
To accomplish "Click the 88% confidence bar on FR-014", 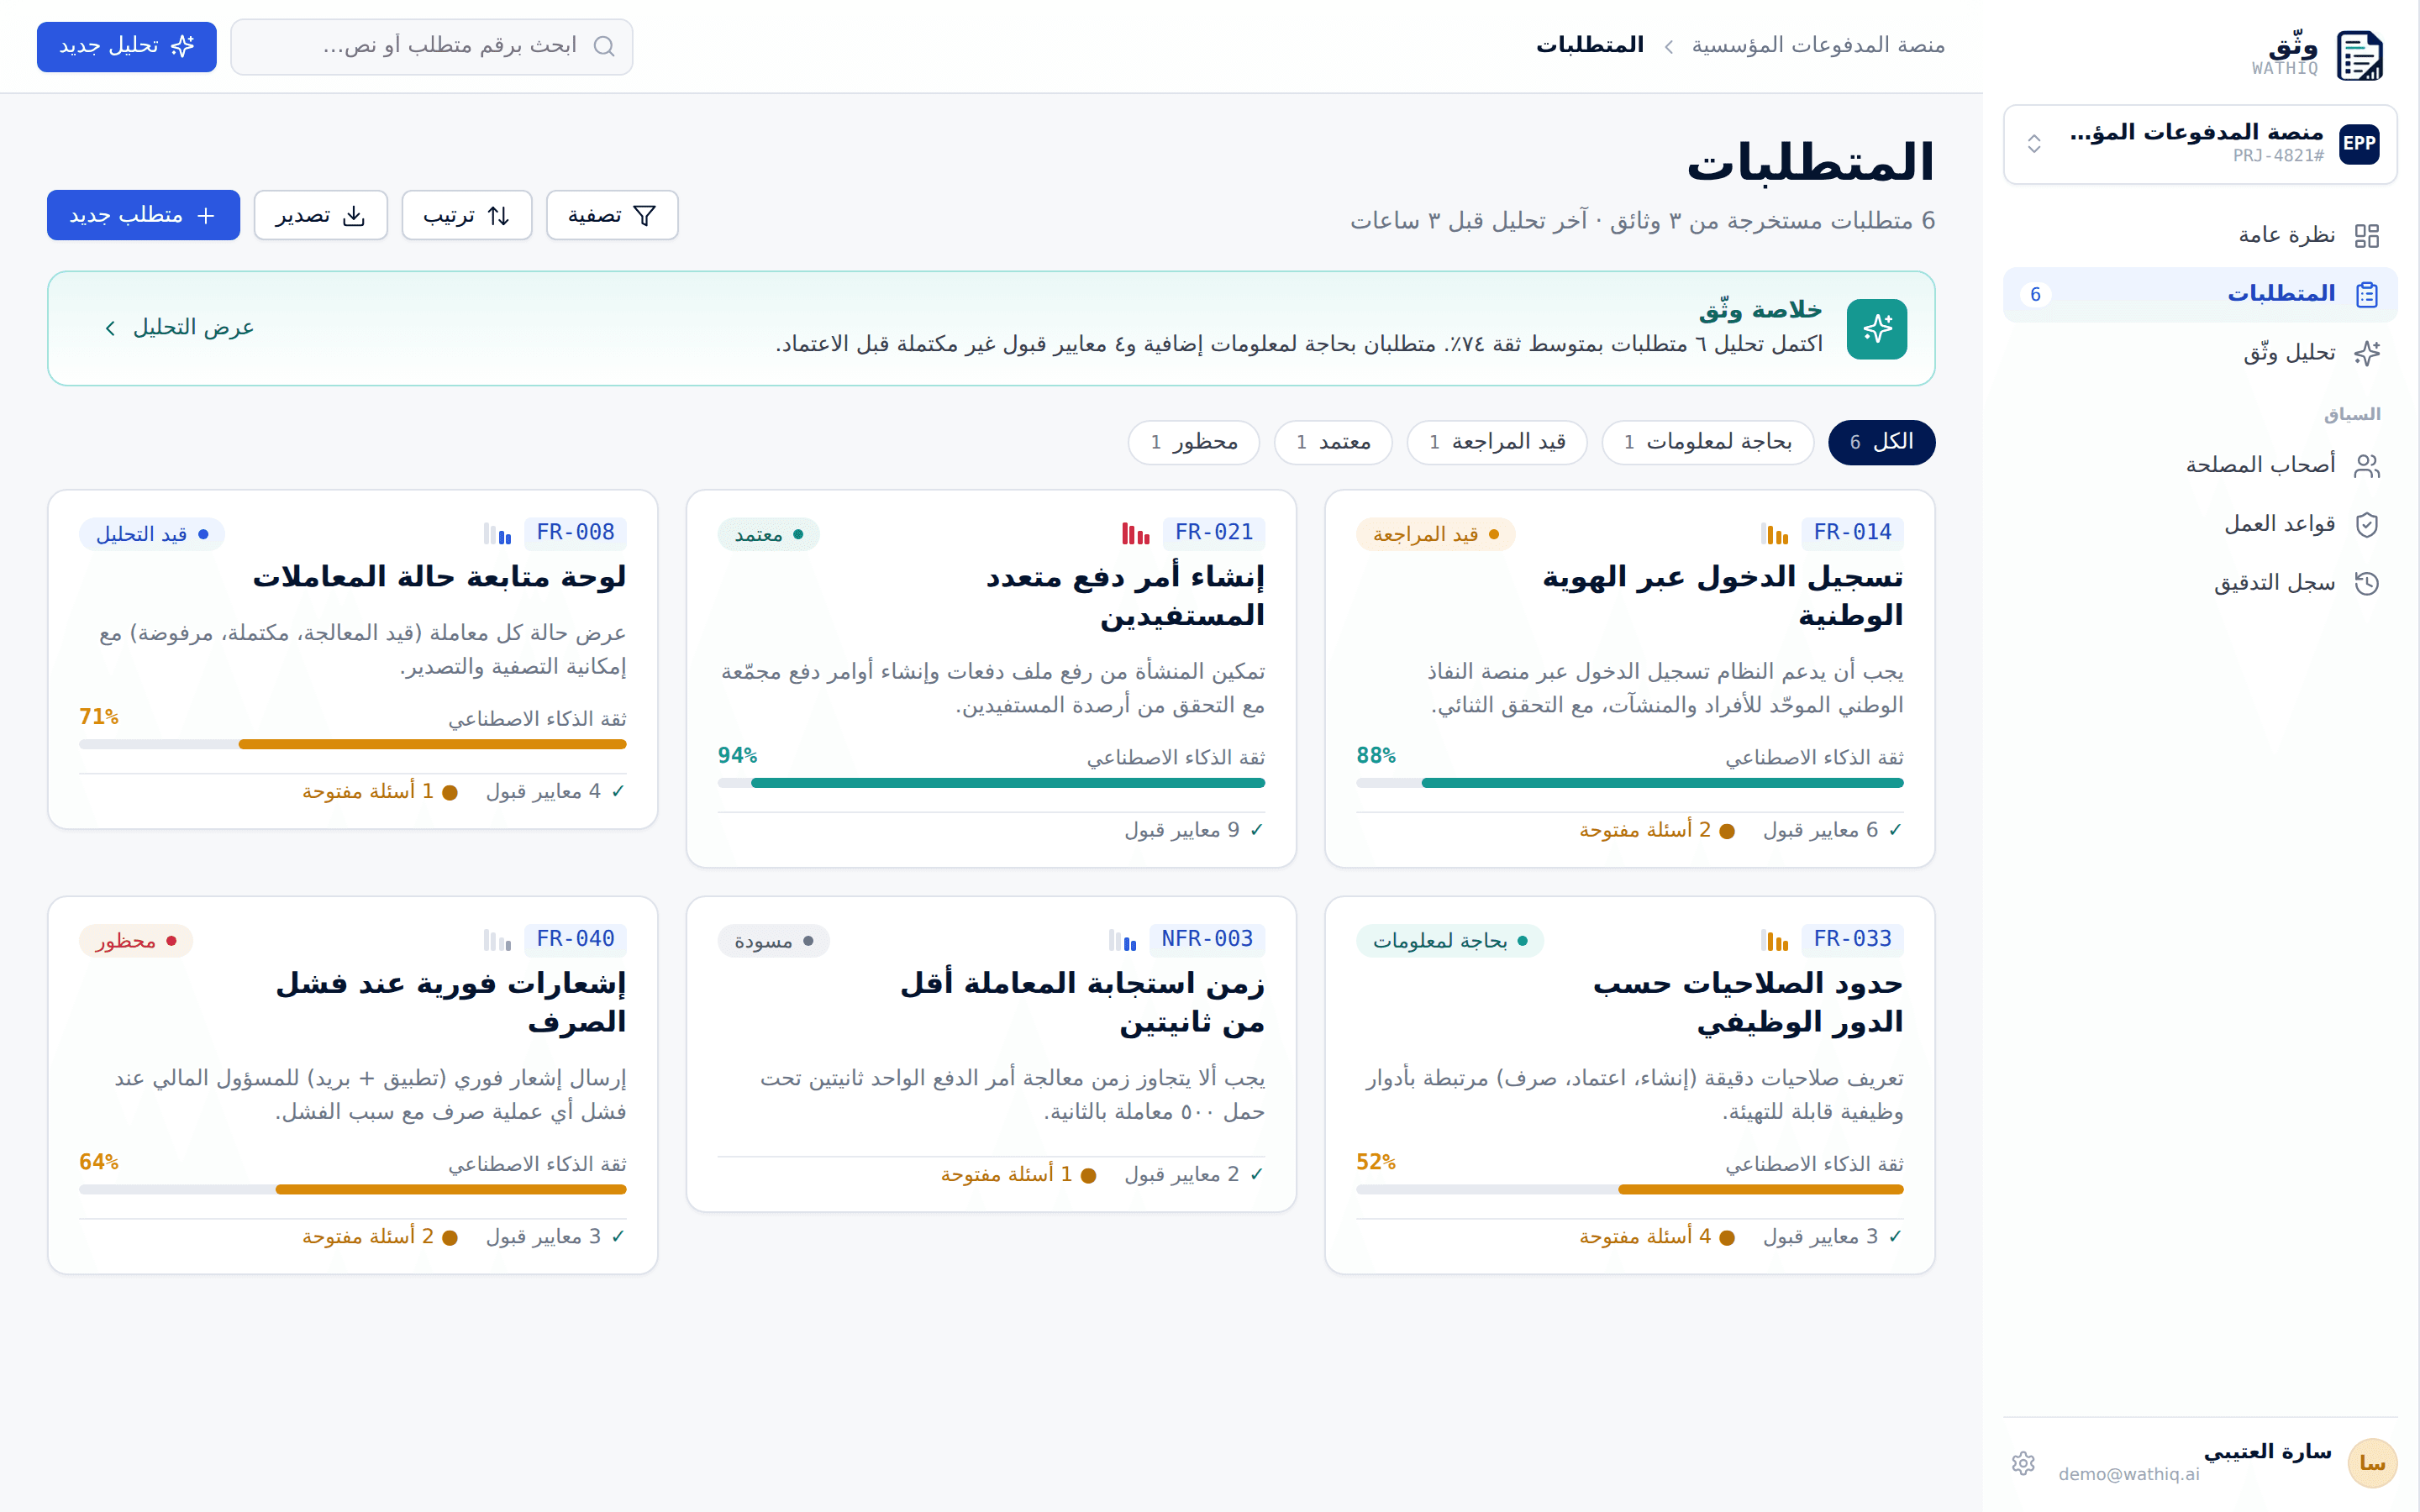I will tap(1630, 783).
